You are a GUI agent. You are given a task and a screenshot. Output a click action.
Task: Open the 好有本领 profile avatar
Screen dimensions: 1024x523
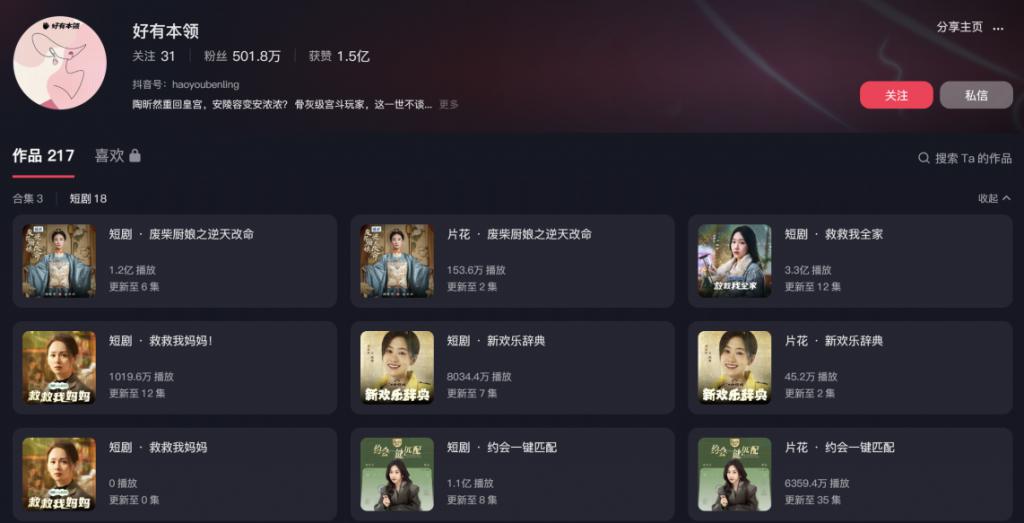point(59,63)
